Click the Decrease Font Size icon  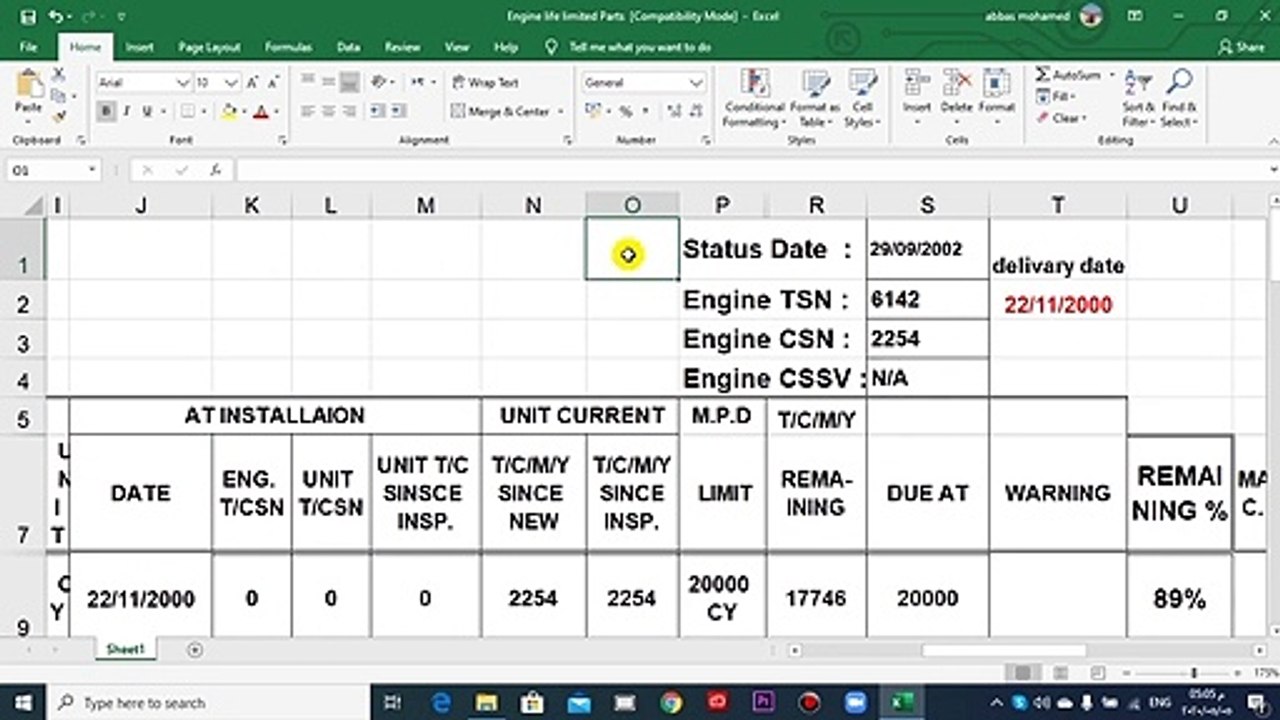[x=271, y=83]
